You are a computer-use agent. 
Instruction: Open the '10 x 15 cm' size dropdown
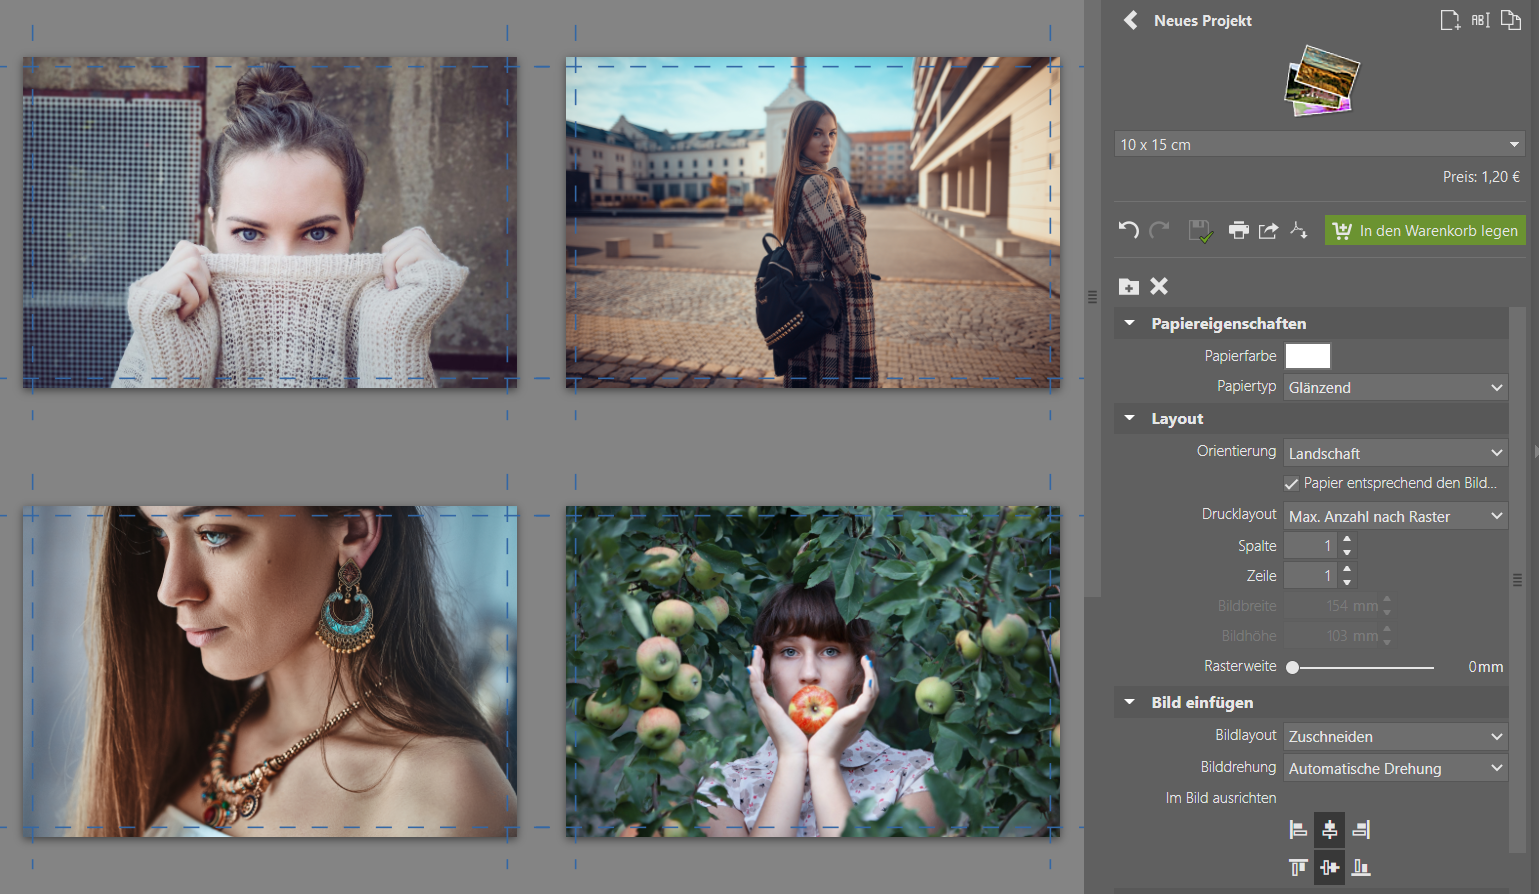click(1318, 143)
